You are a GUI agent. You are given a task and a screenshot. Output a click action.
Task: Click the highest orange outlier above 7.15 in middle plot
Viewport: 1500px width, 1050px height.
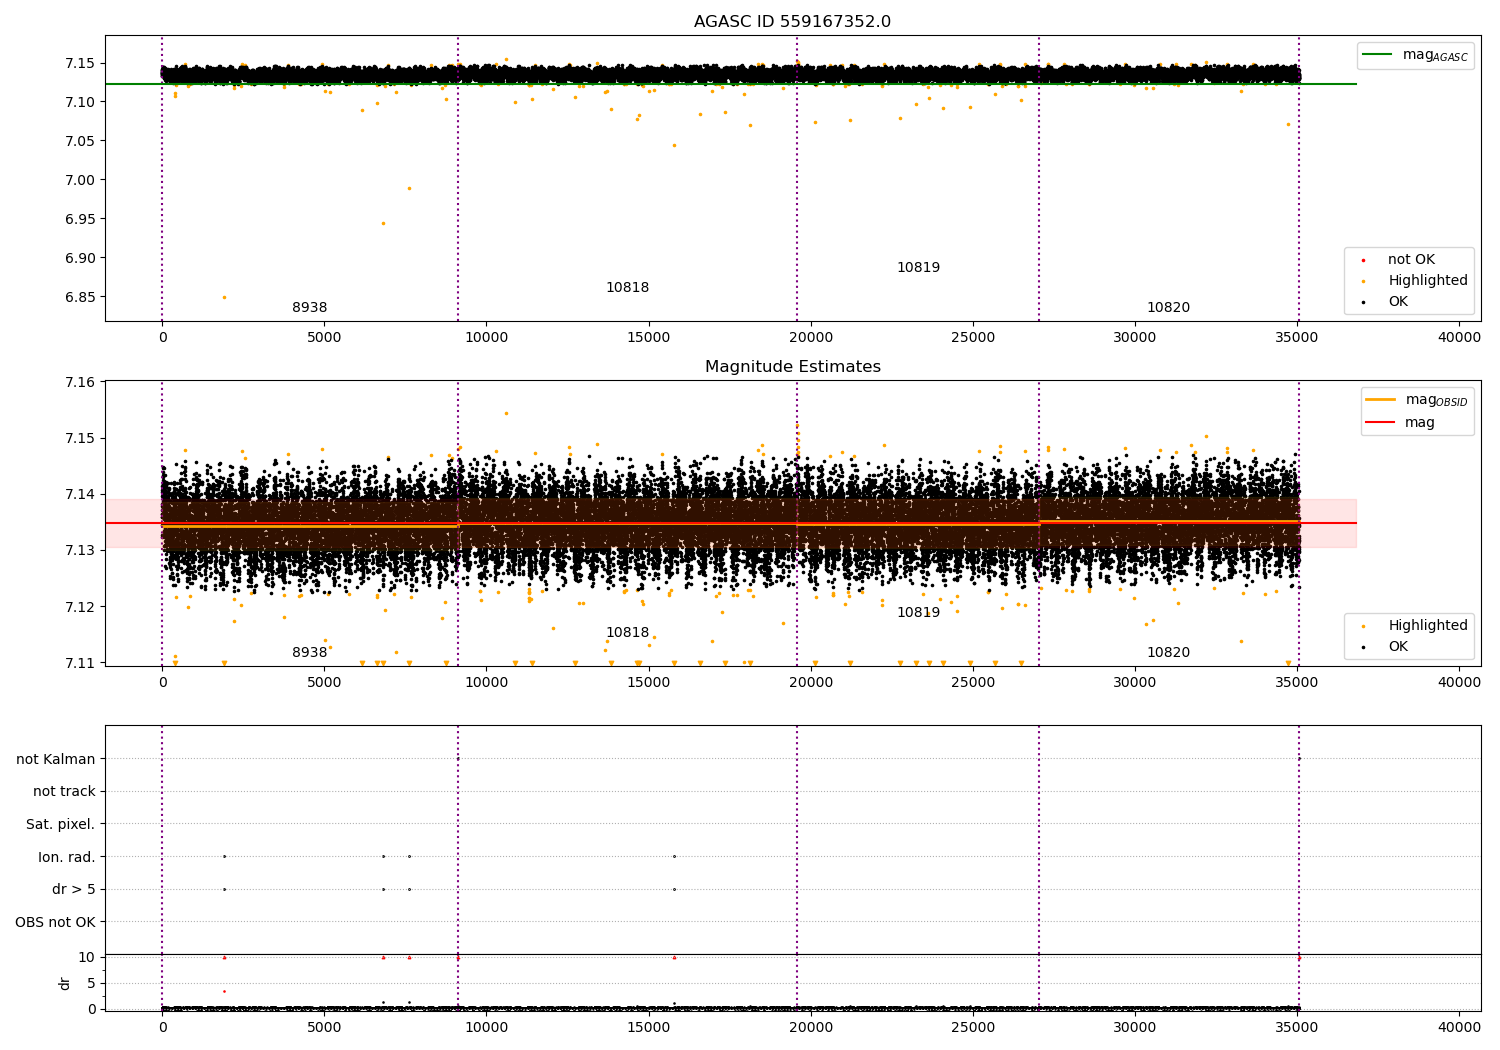pyautogui.click(x=506, y=413)
